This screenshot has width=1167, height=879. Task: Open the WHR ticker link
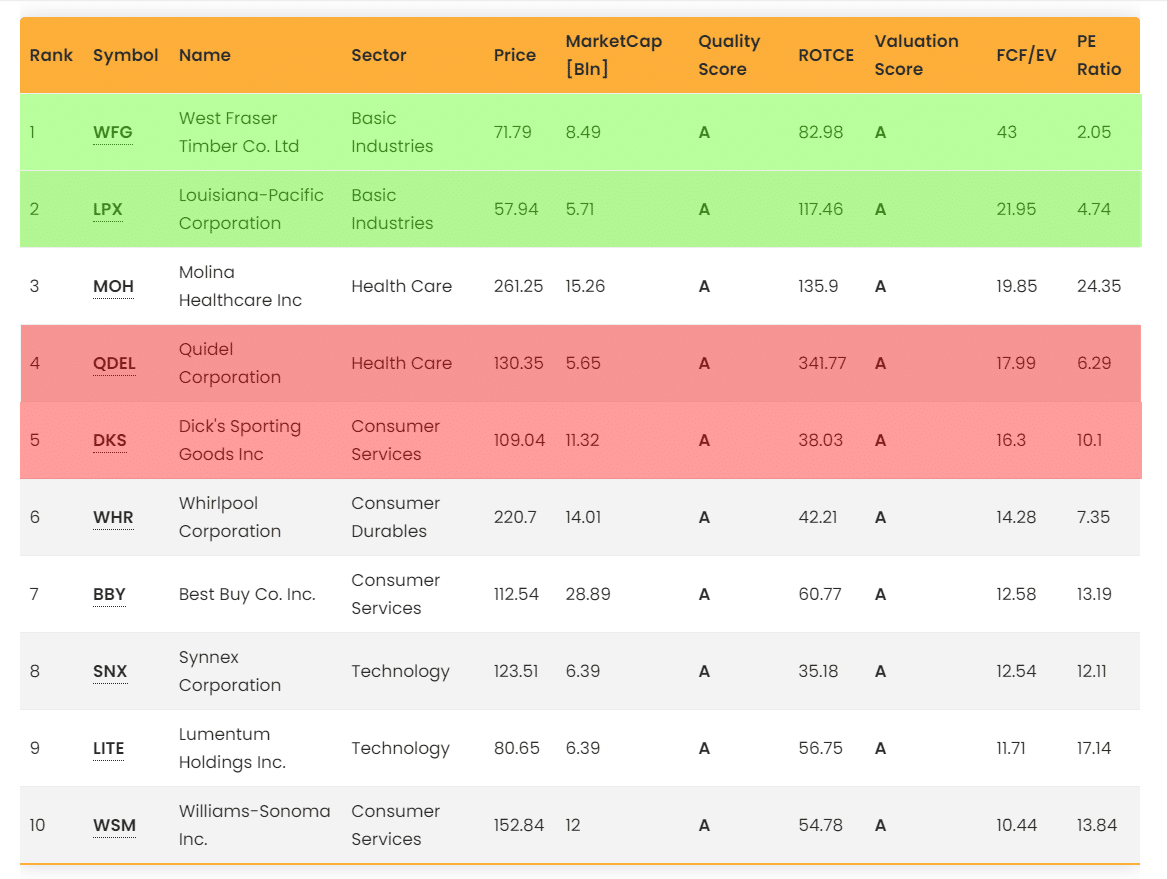click(x=113, y=518)
